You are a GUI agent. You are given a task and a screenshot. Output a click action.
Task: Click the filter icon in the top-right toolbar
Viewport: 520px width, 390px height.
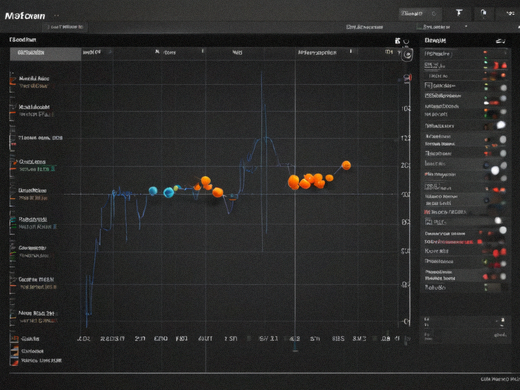tap(459, 13)
